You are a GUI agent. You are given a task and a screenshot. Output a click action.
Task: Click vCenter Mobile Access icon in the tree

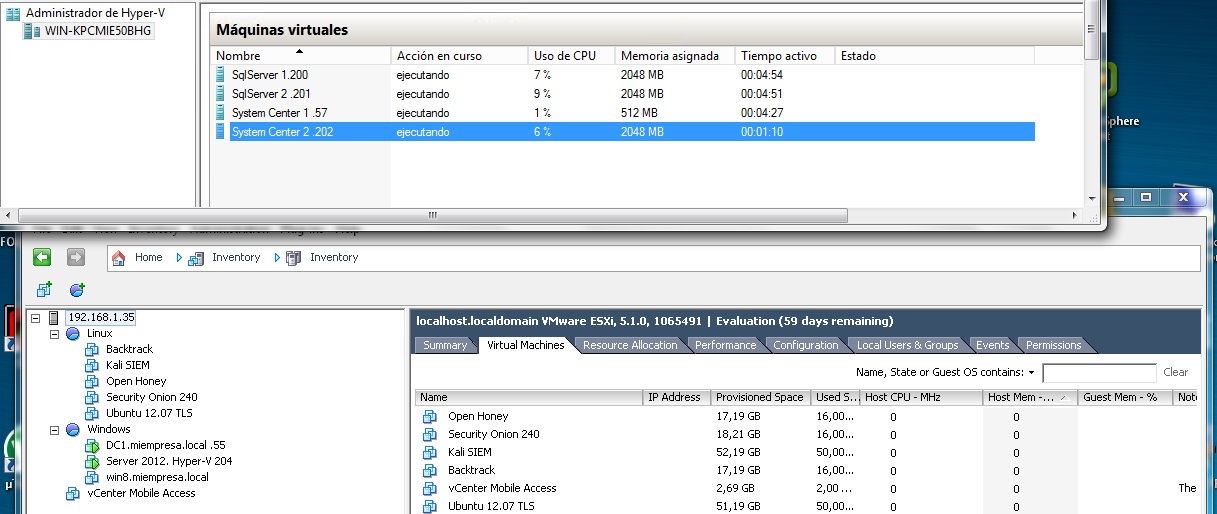(72, 493)
